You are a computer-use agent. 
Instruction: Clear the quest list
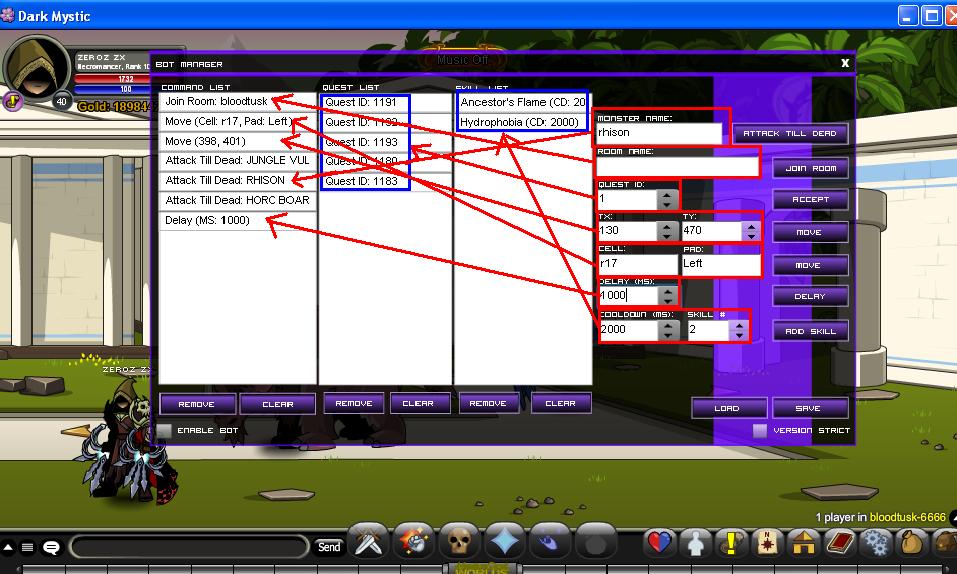(x=420, y=403)
